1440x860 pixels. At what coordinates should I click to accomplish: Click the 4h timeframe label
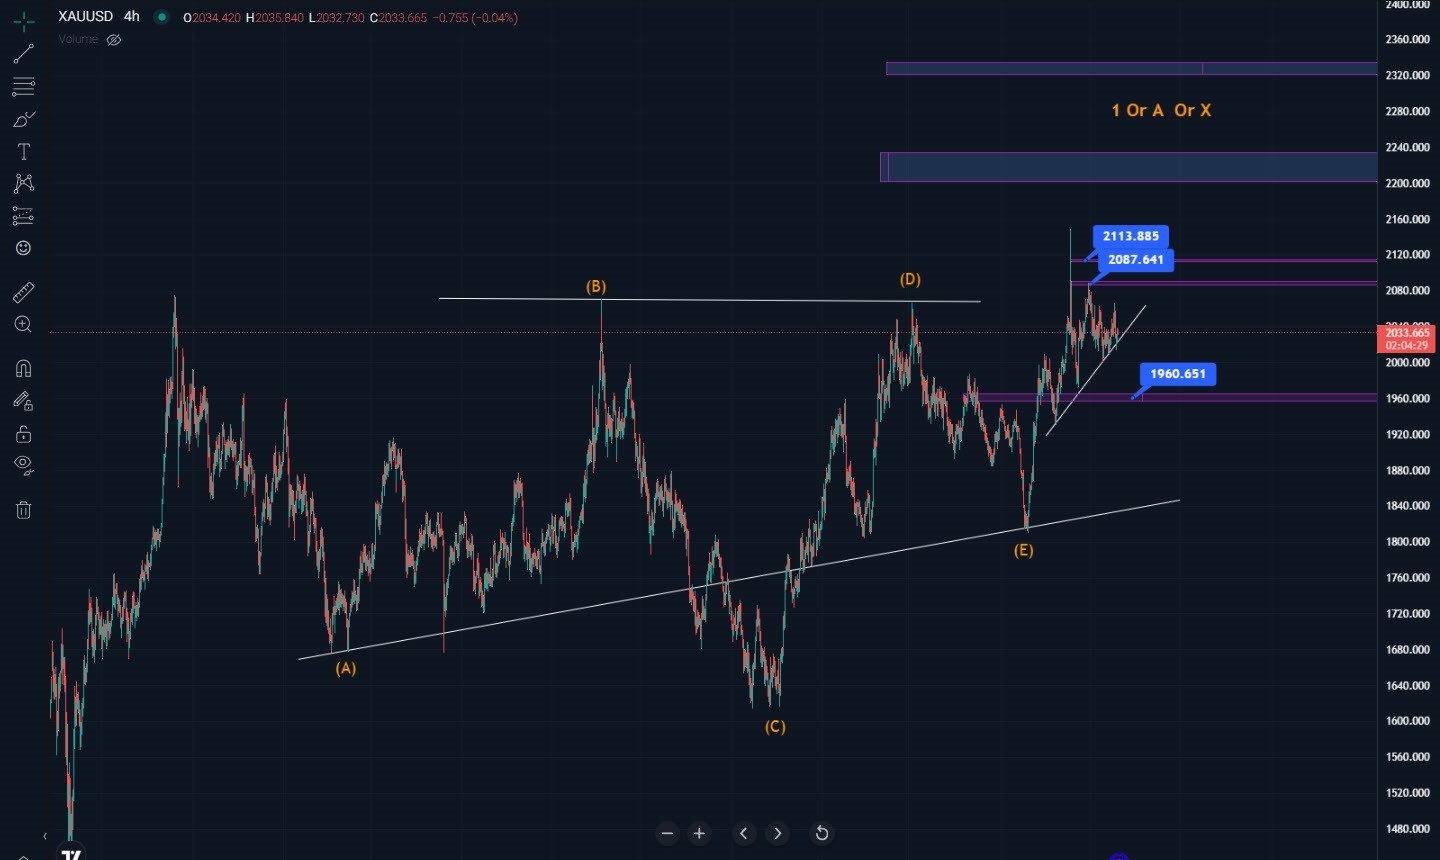(x=132, y=16)
